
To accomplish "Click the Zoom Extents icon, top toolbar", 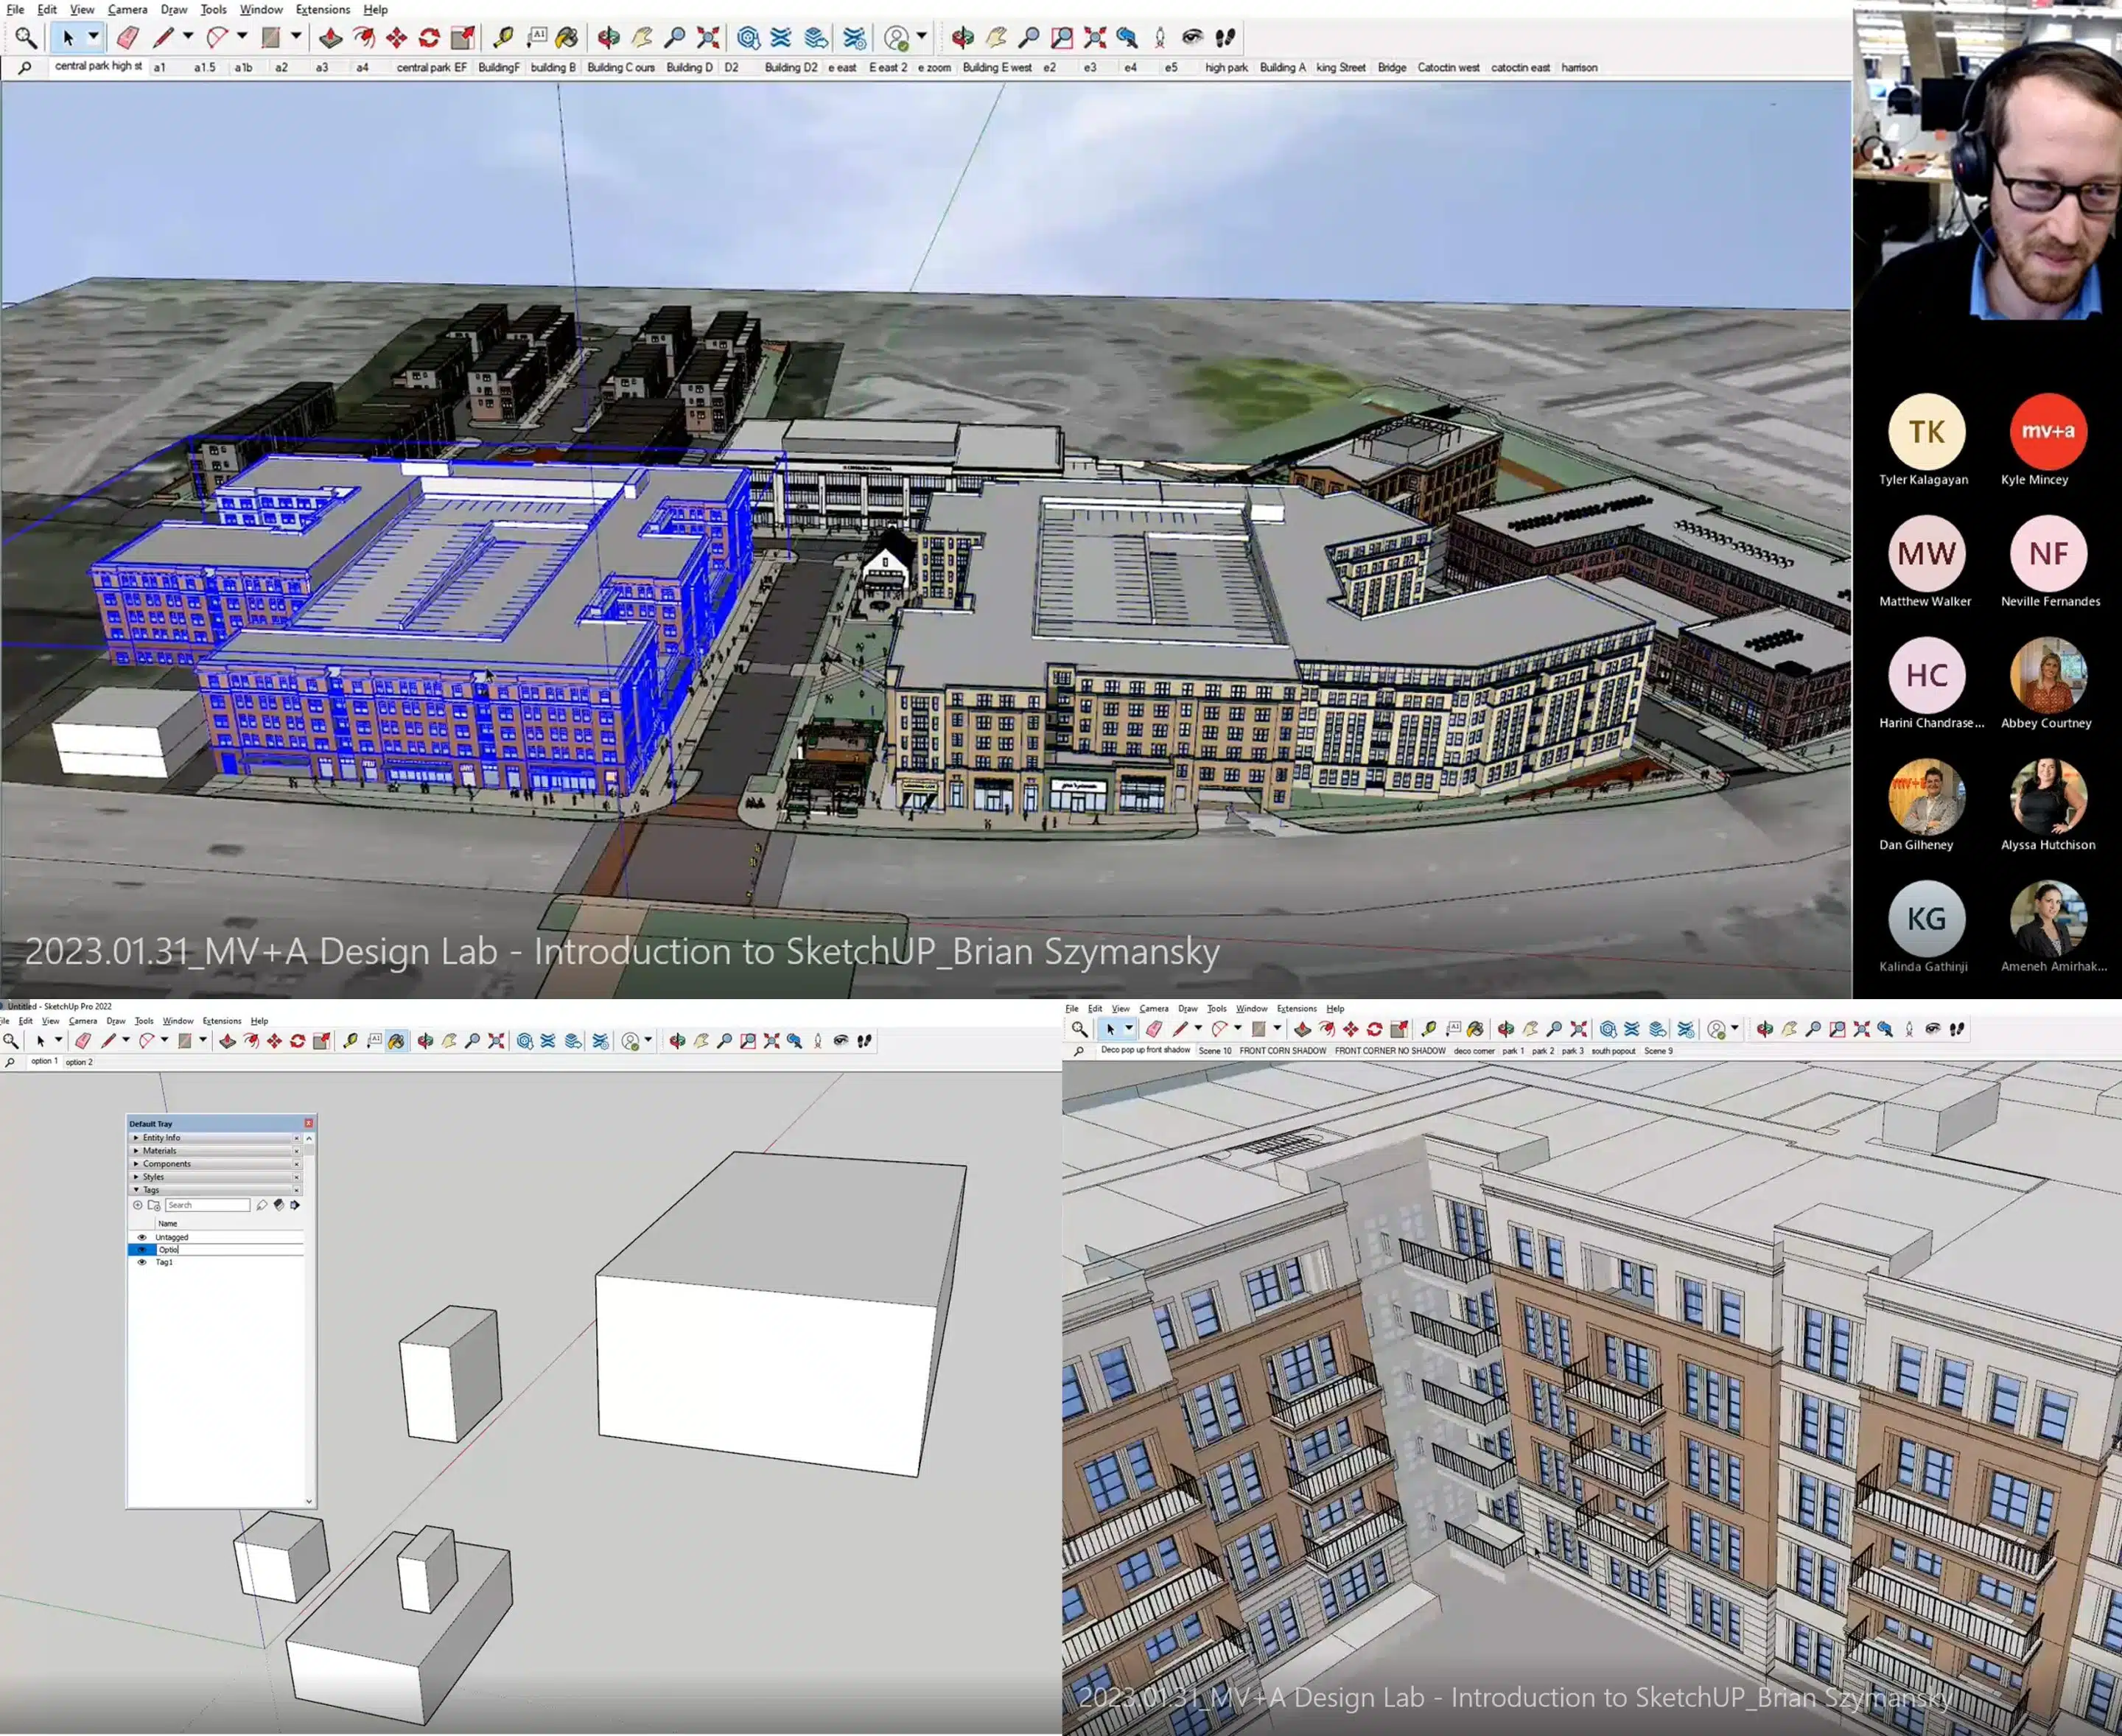I will click(x=708, y=38).
